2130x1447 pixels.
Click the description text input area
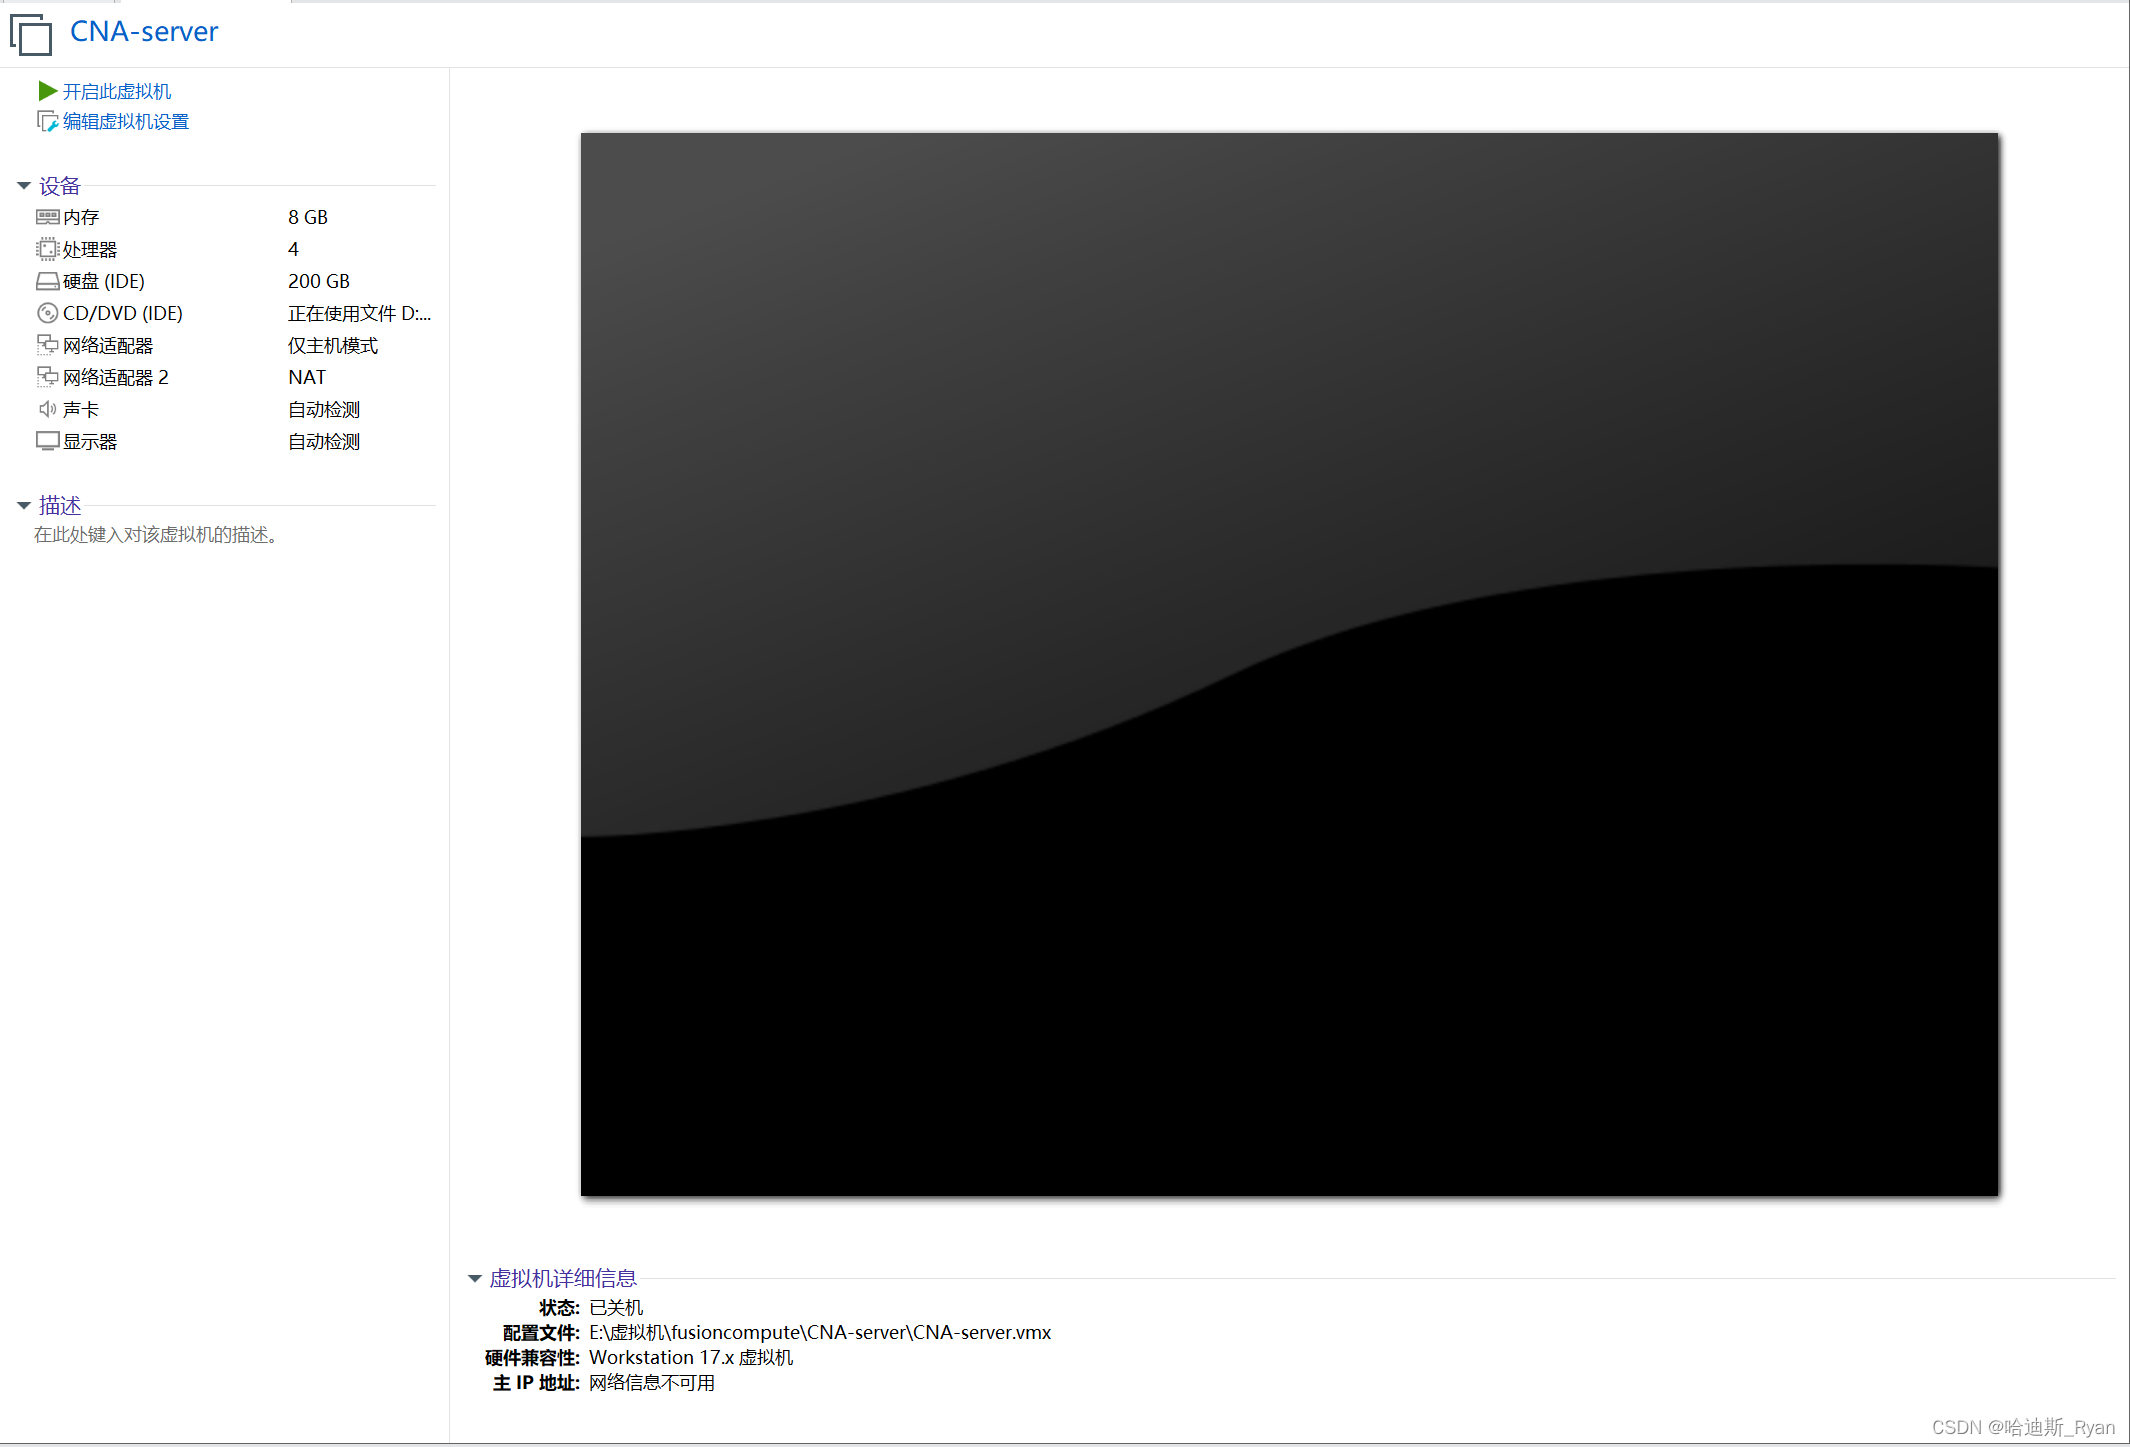click(155, 535)
